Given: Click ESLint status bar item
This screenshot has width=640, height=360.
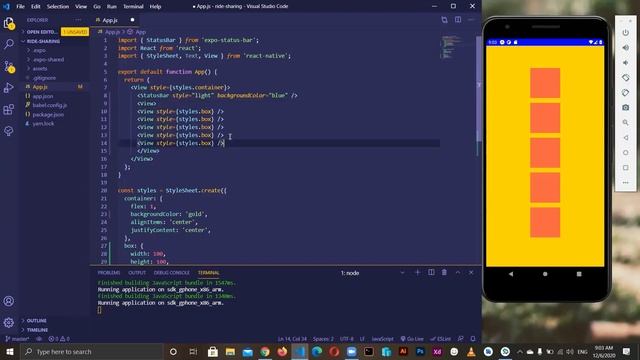Looking at the screenshot, I should coord(440,339).
